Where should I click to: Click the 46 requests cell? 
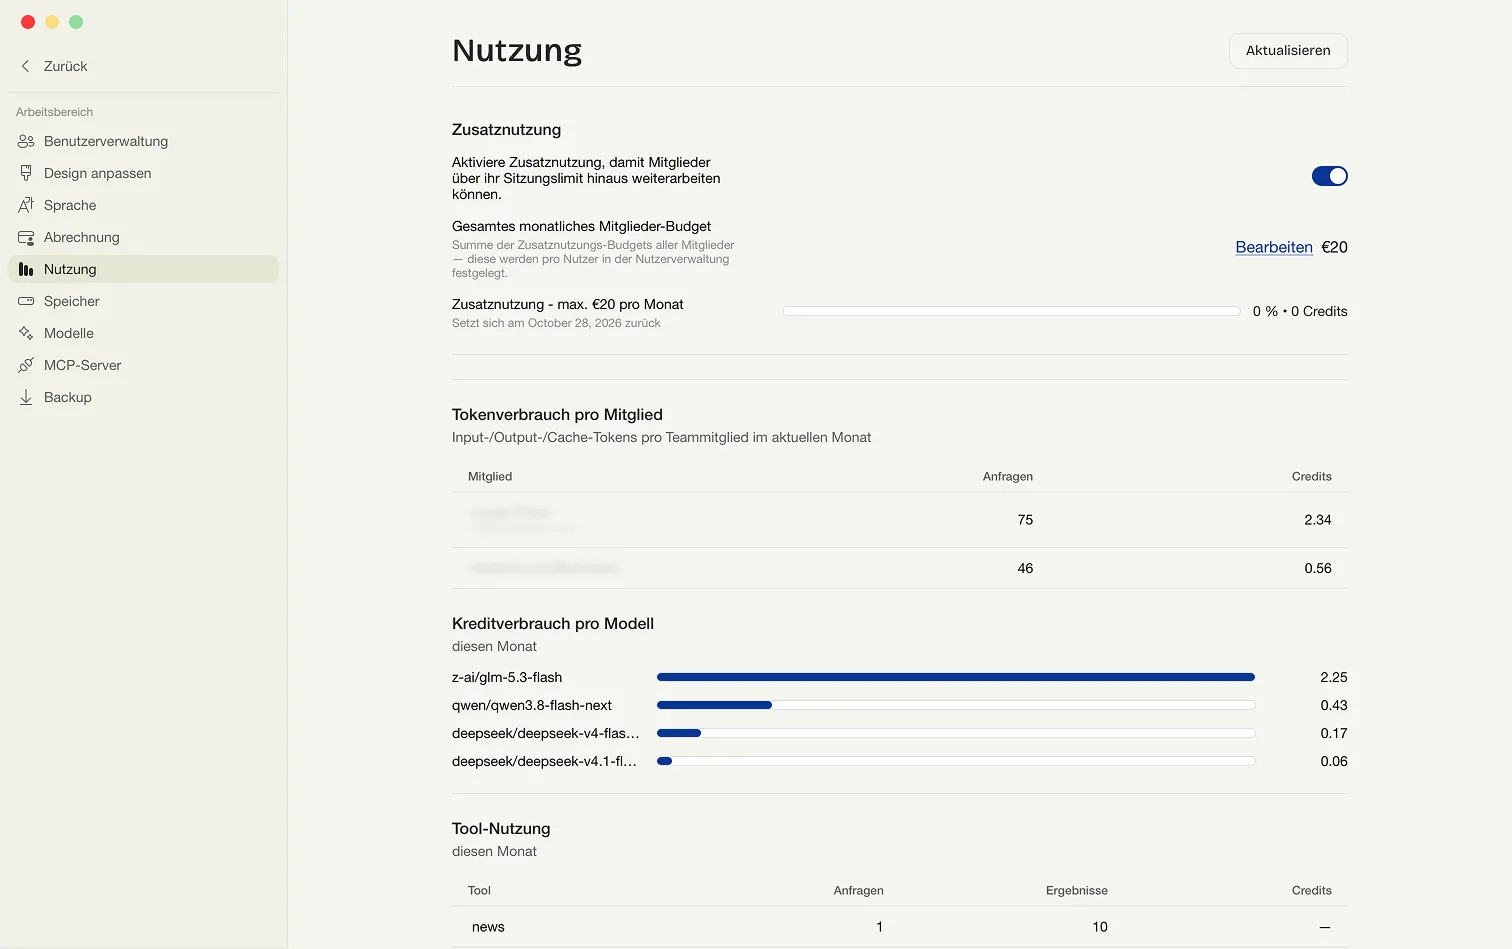tap(1025, 568)
